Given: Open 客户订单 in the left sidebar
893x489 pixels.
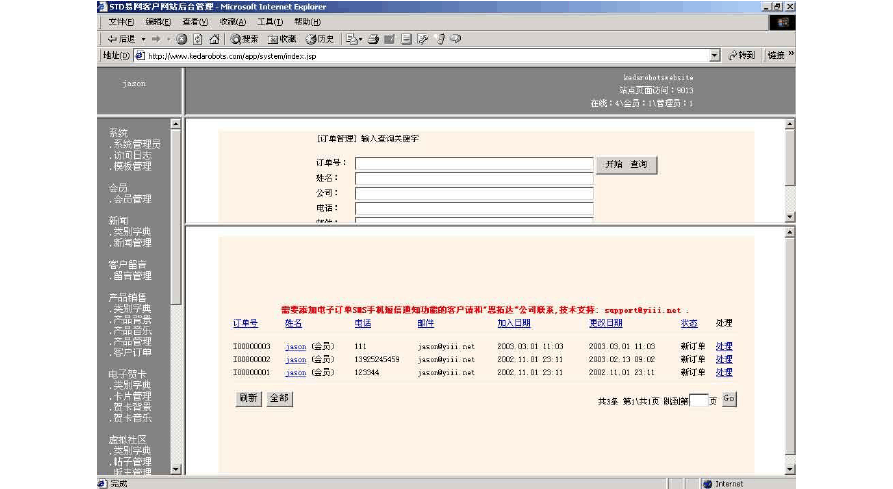Looking at the screenshot, I should (x=132, y=352).
